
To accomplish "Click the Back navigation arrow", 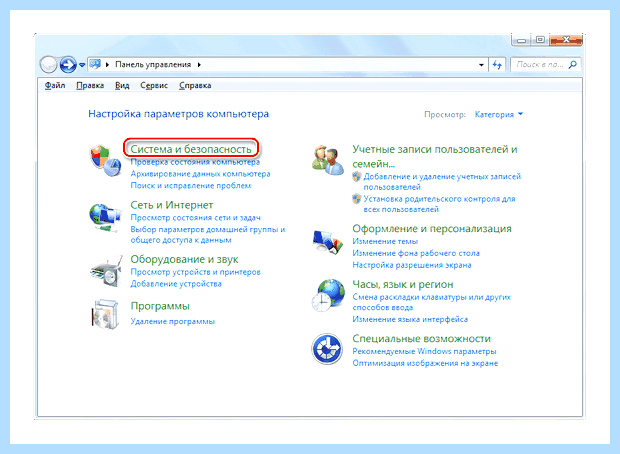I will tap(48, 64).
